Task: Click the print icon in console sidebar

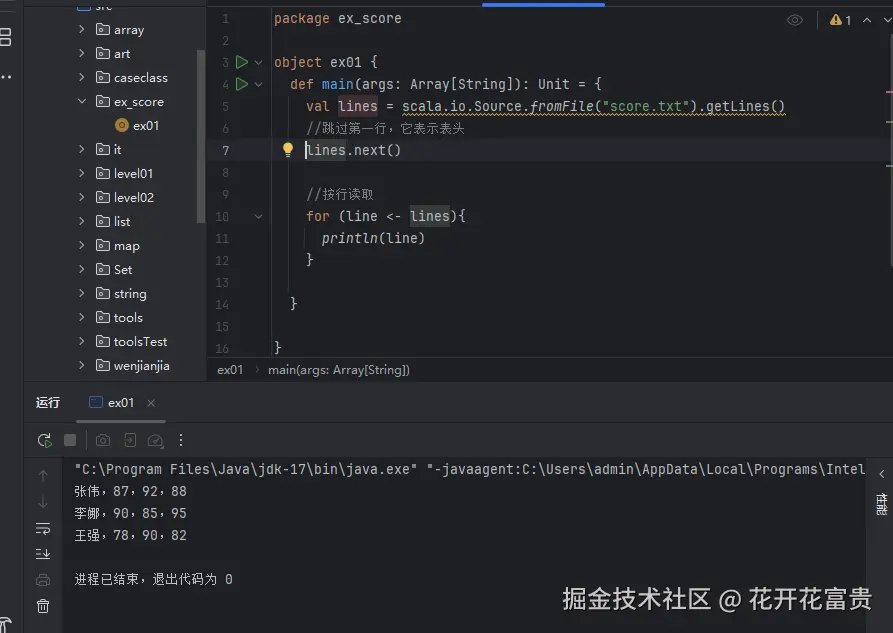Action: 43,580
